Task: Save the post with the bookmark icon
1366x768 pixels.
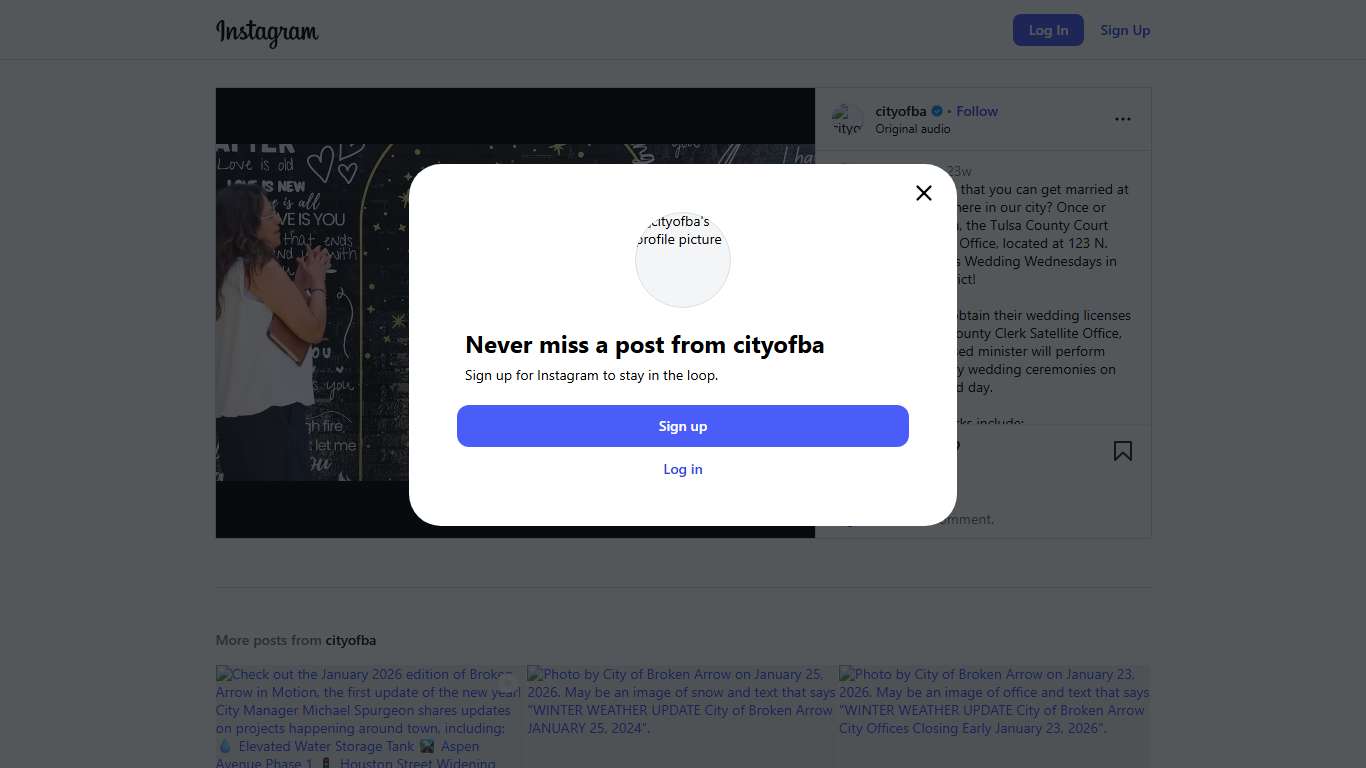Action: [1123, 451]
